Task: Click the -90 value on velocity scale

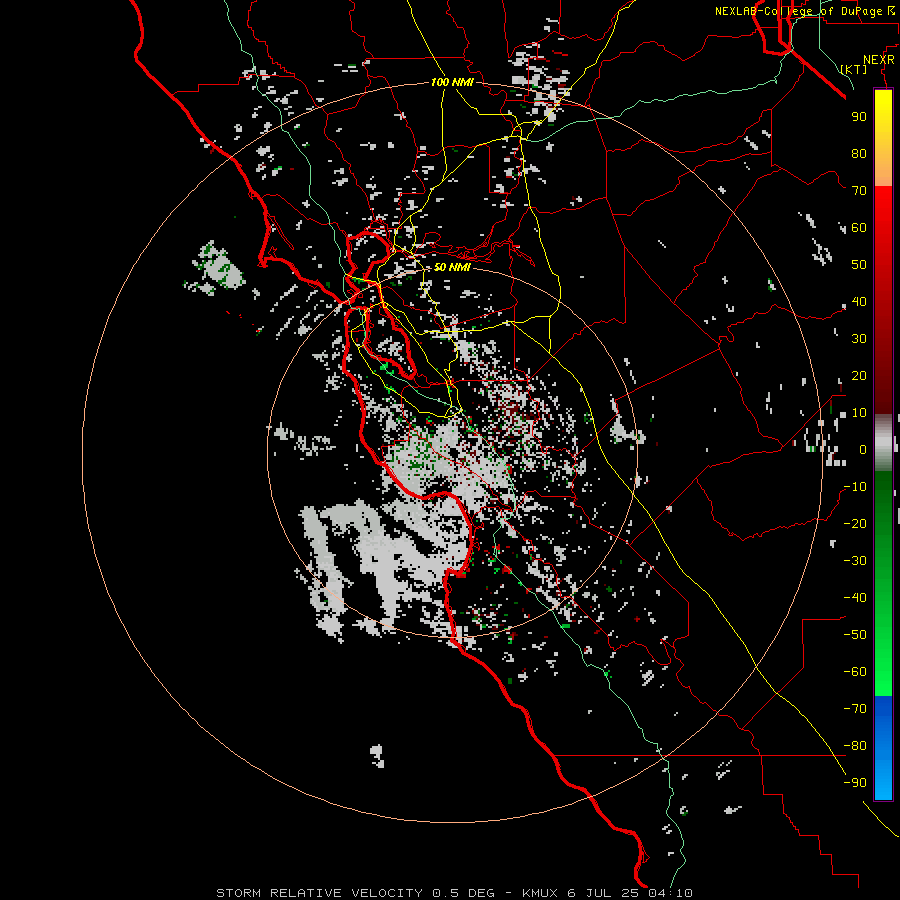Action: [x=855, y=783]
